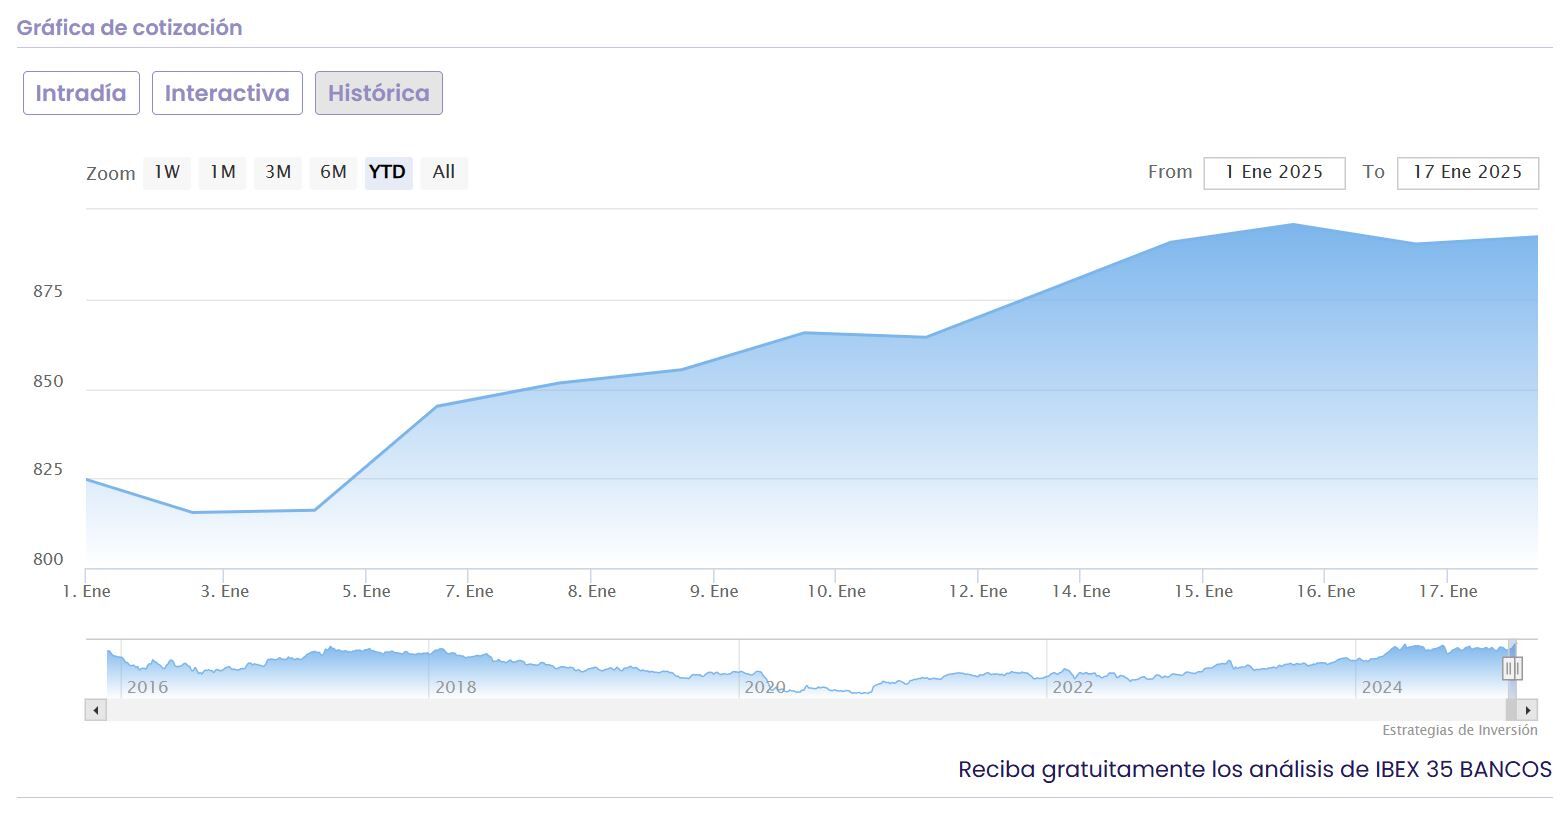Set zoom range to 1W
The height and width of the screenshot is (821, 1564).
click(167, 172)
